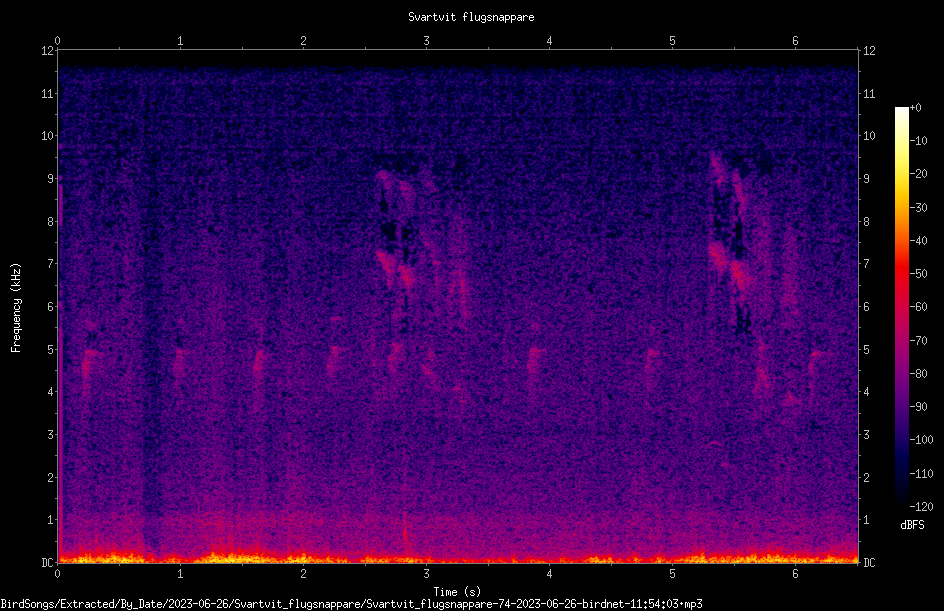The width and height of the screenshot is (944, 611).
Task: Click the '6' tick on the top time axis
Action: pos(795,41)
